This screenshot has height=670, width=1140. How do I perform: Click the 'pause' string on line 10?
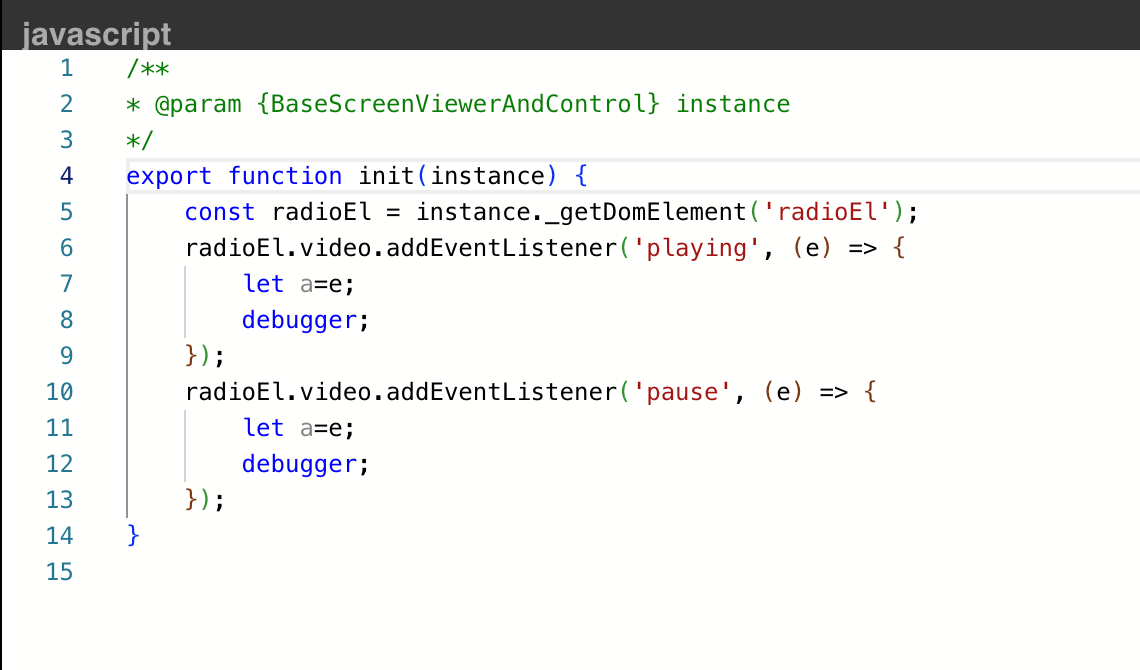(x=682, y=392)
